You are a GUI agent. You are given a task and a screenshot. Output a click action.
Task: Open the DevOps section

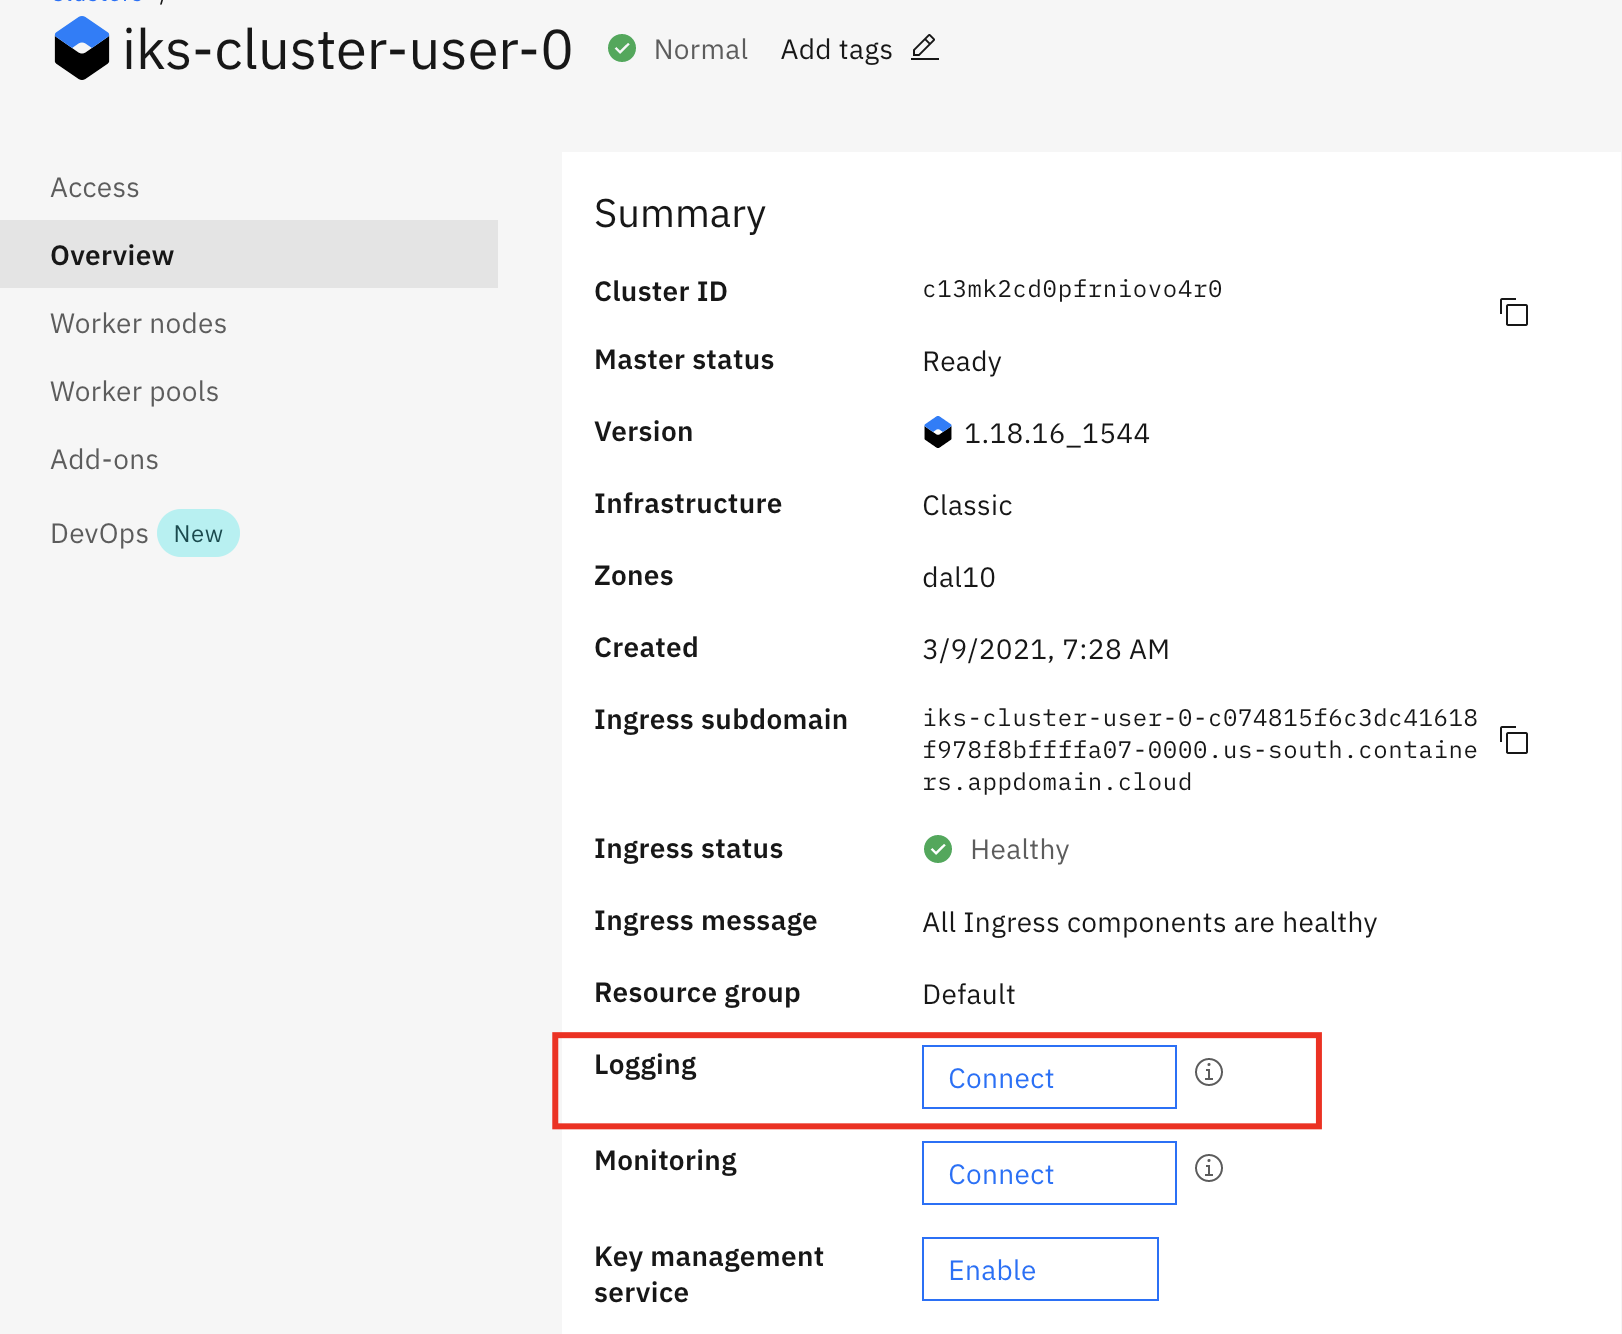(x=99, y=534)
